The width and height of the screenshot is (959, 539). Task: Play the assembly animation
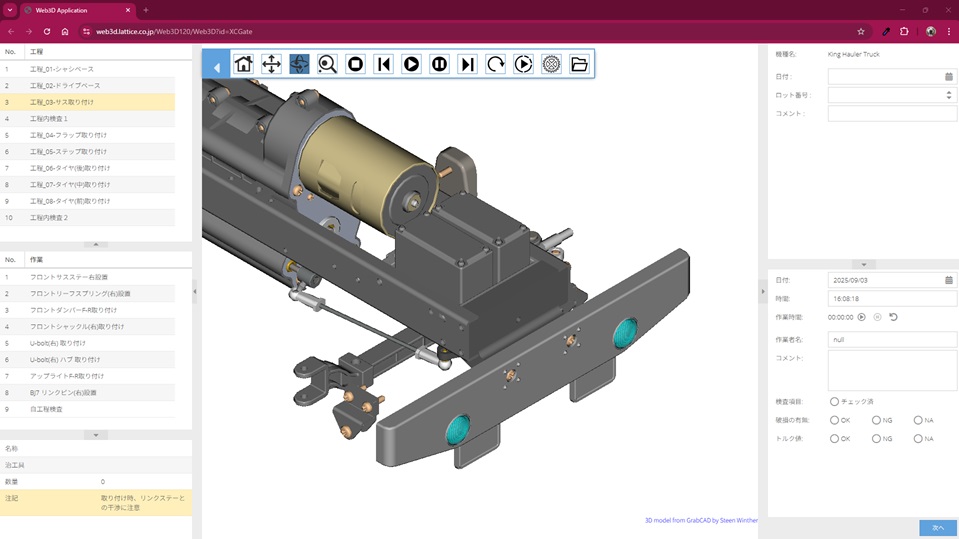(411, 64)
